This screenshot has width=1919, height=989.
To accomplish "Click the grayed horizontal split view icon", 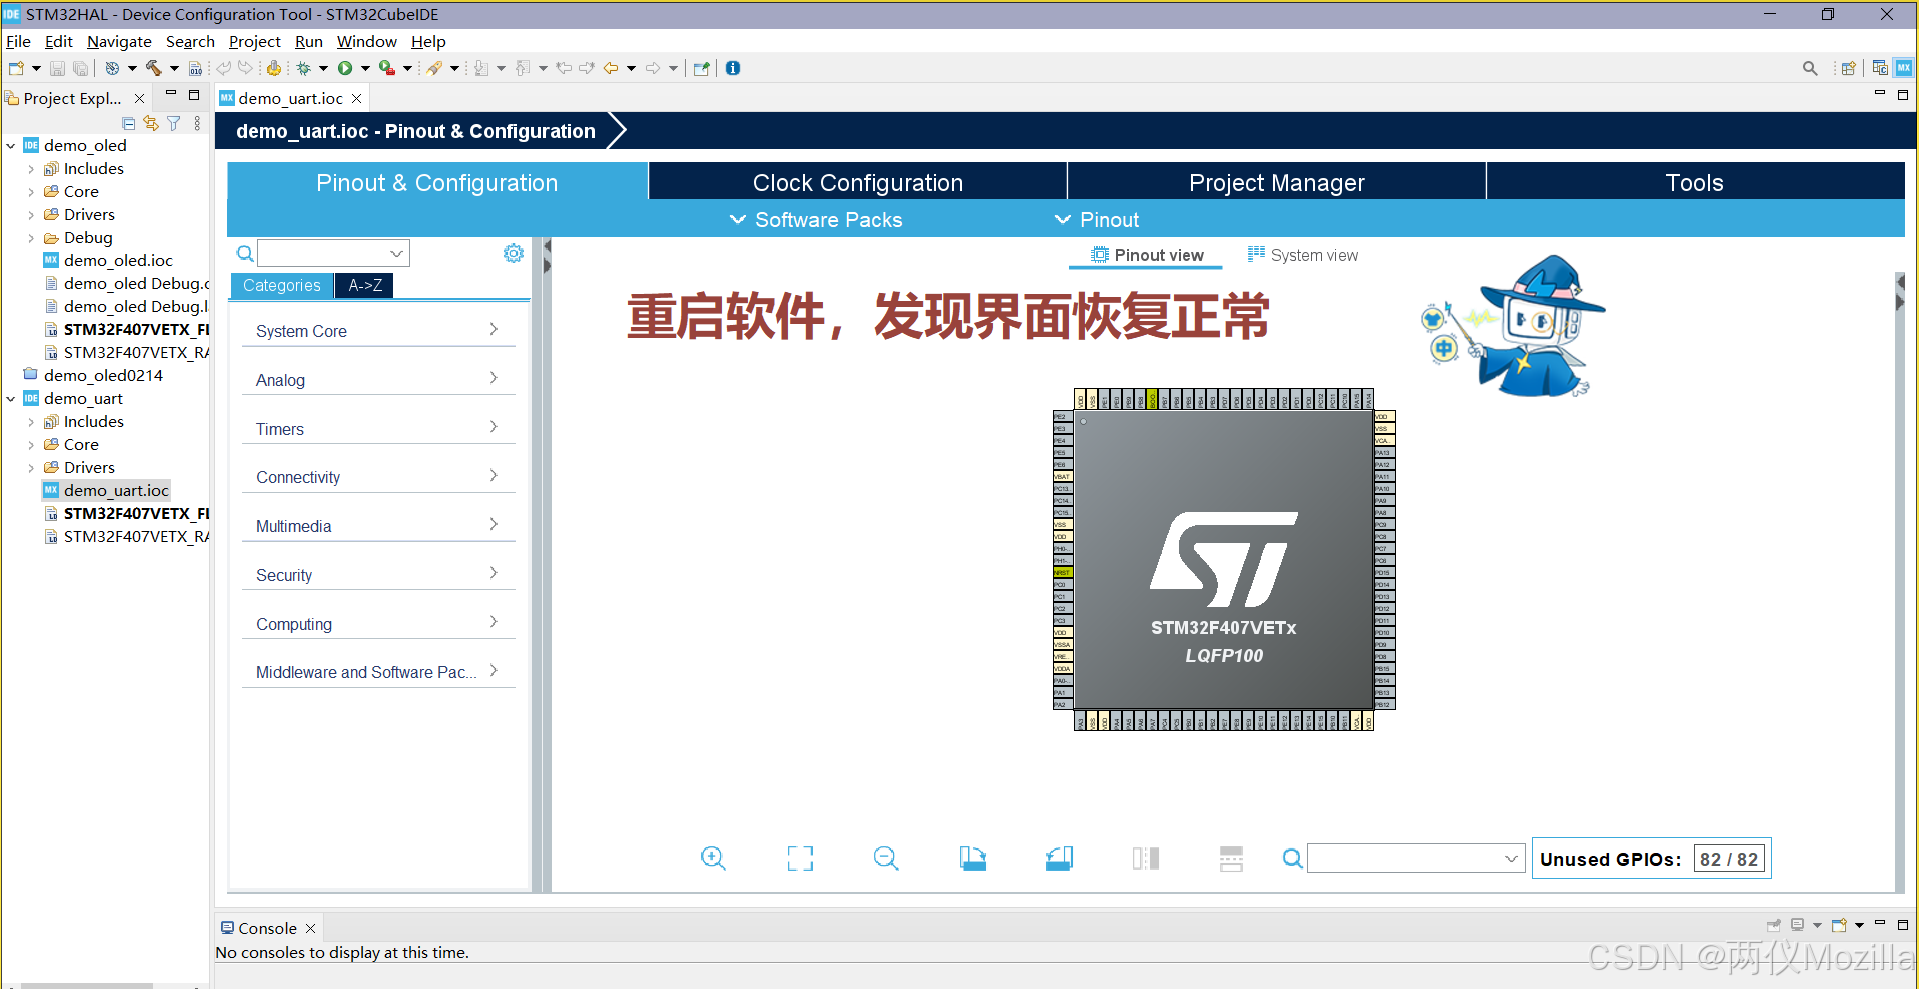I will (1232, 858).
